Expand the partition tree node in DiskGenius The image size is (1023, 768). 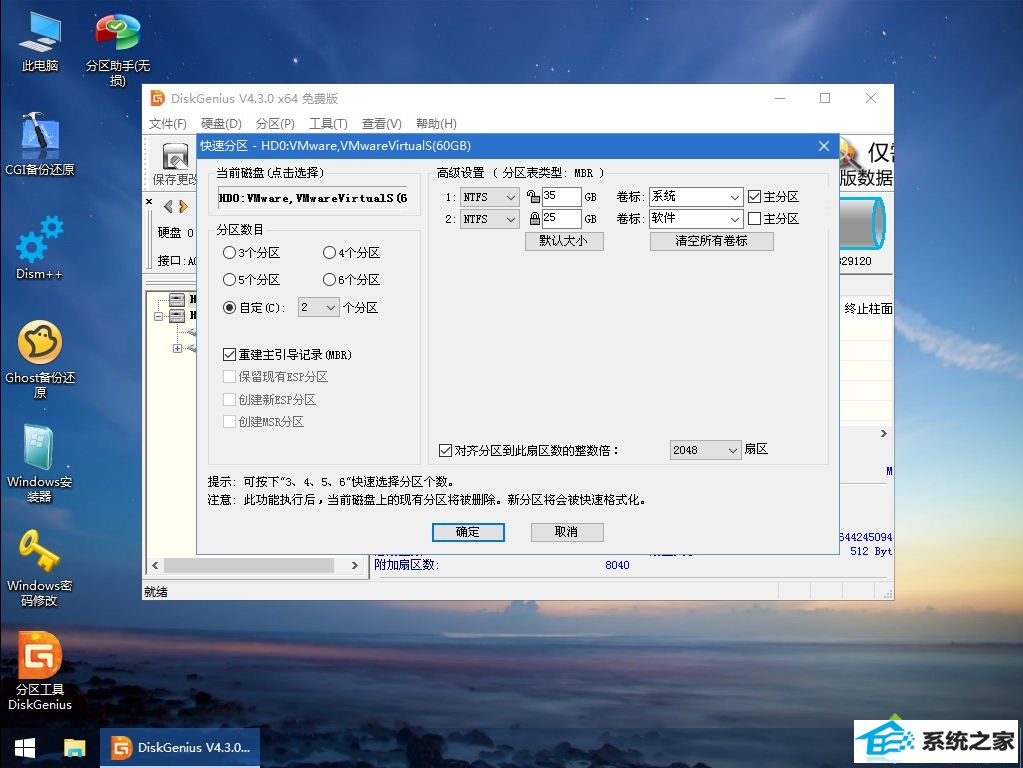point(177,348)
